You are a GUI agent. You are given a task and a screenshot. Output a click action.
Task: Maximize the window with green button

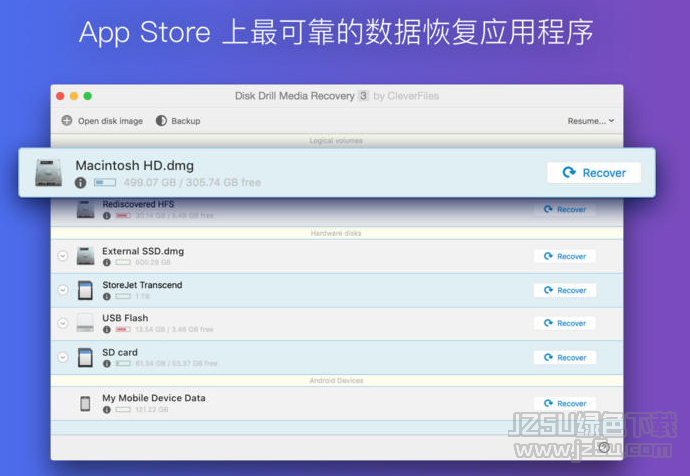(88, 96)
